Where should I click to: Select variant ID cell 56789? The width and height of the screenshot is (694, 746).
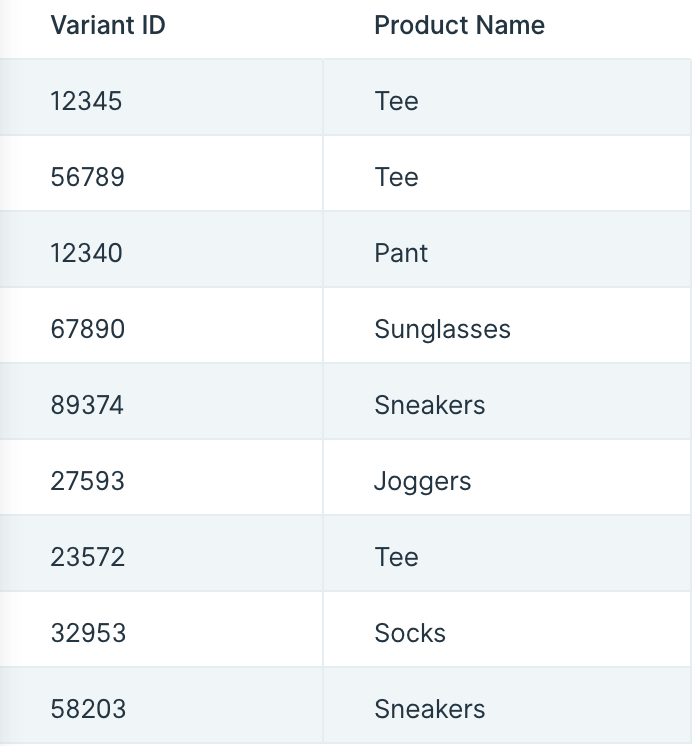click(161, 174)
